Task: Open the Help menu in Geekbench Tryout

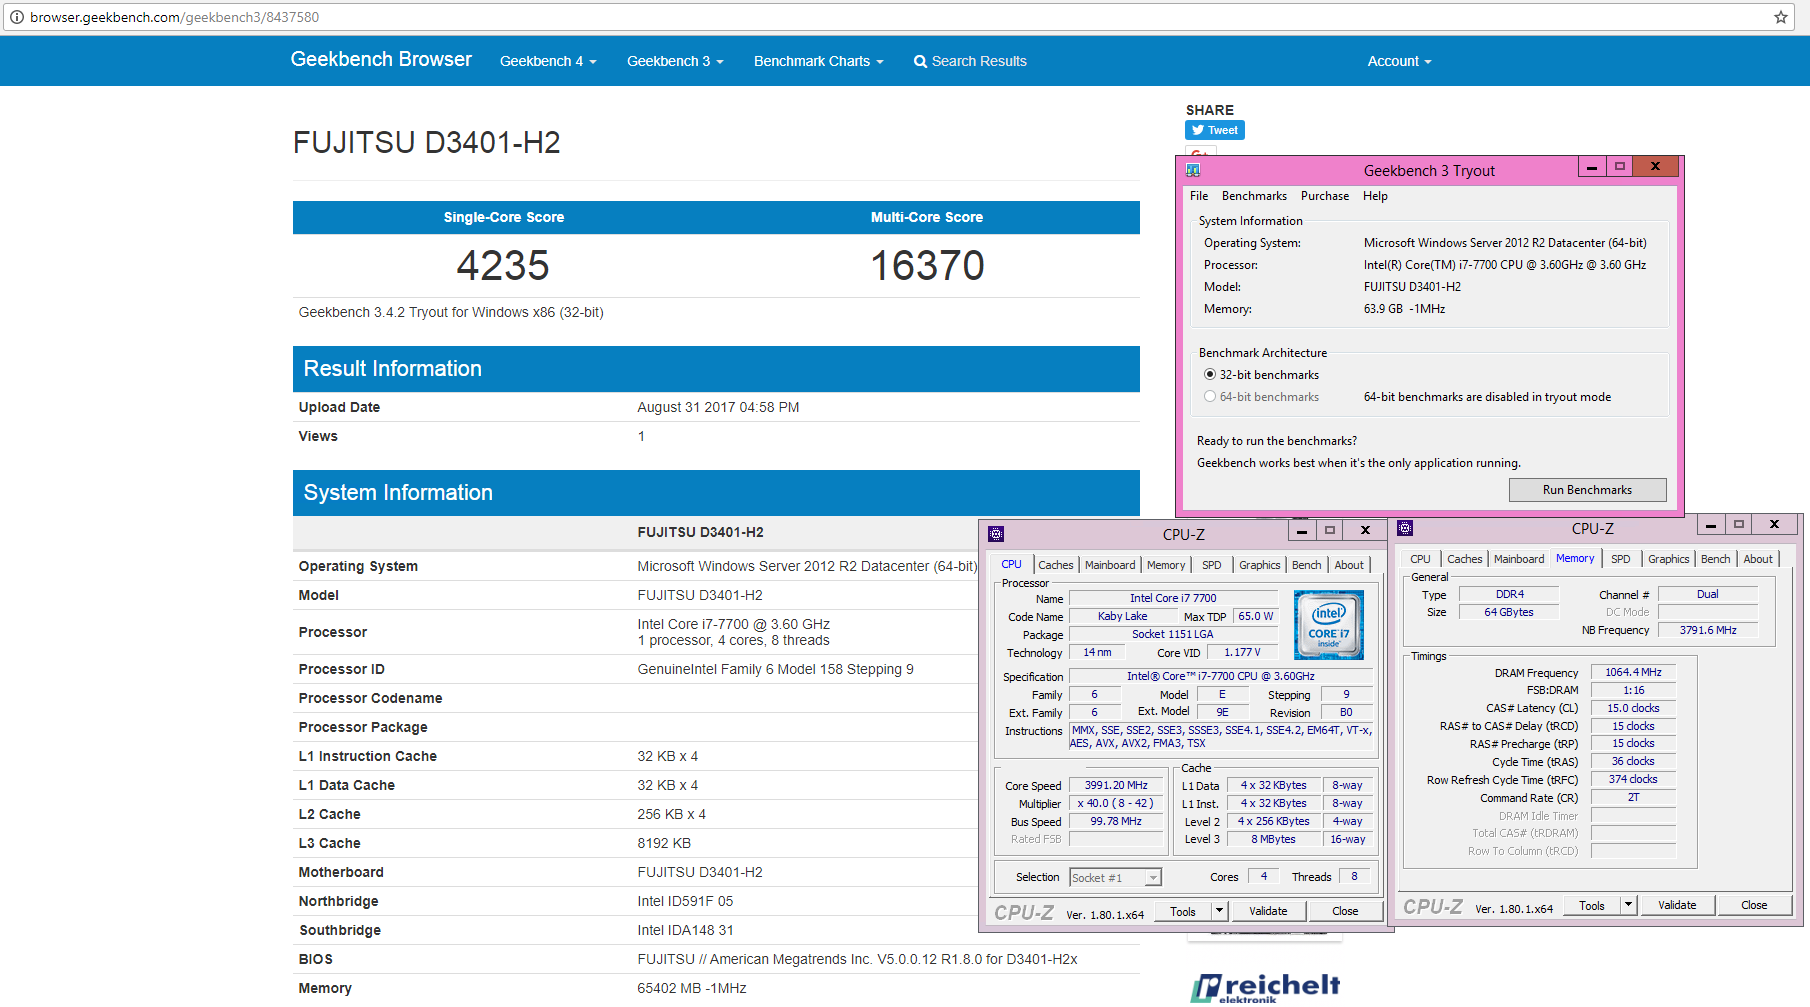Action: coord(1375,196)
